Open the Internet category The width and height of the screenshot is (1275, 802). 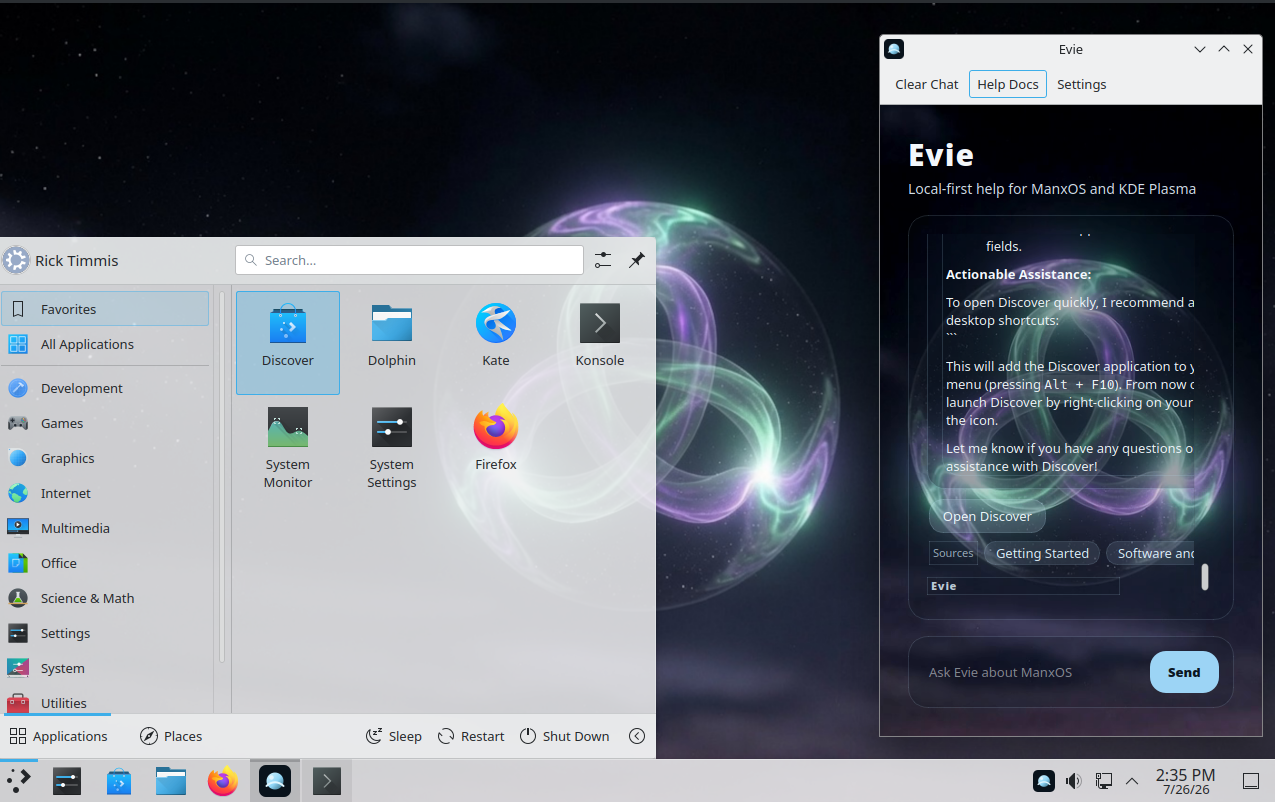pyautogui.click(x=105, y=493)
